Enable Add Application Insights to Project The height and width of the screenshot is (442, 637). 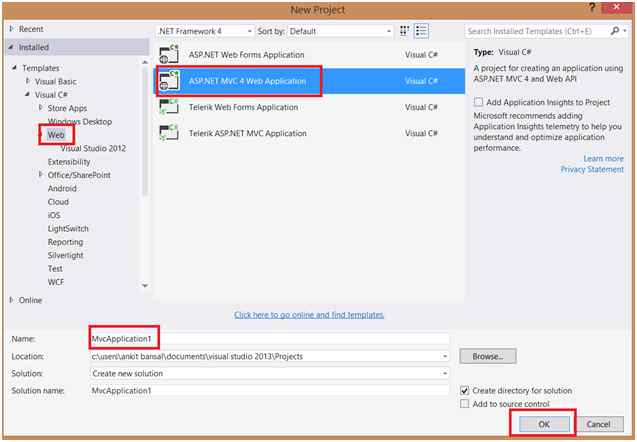click(x=479, y=102)
